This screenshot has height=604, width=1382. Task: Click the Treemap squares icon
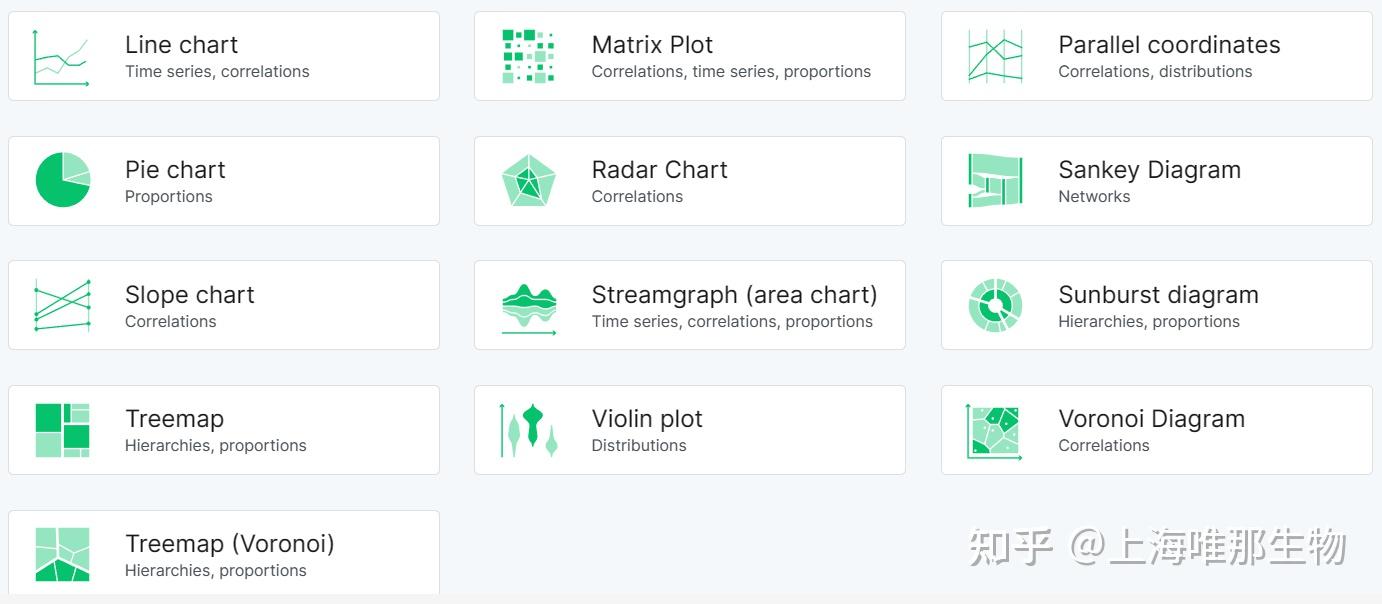(x=62, y=430)
